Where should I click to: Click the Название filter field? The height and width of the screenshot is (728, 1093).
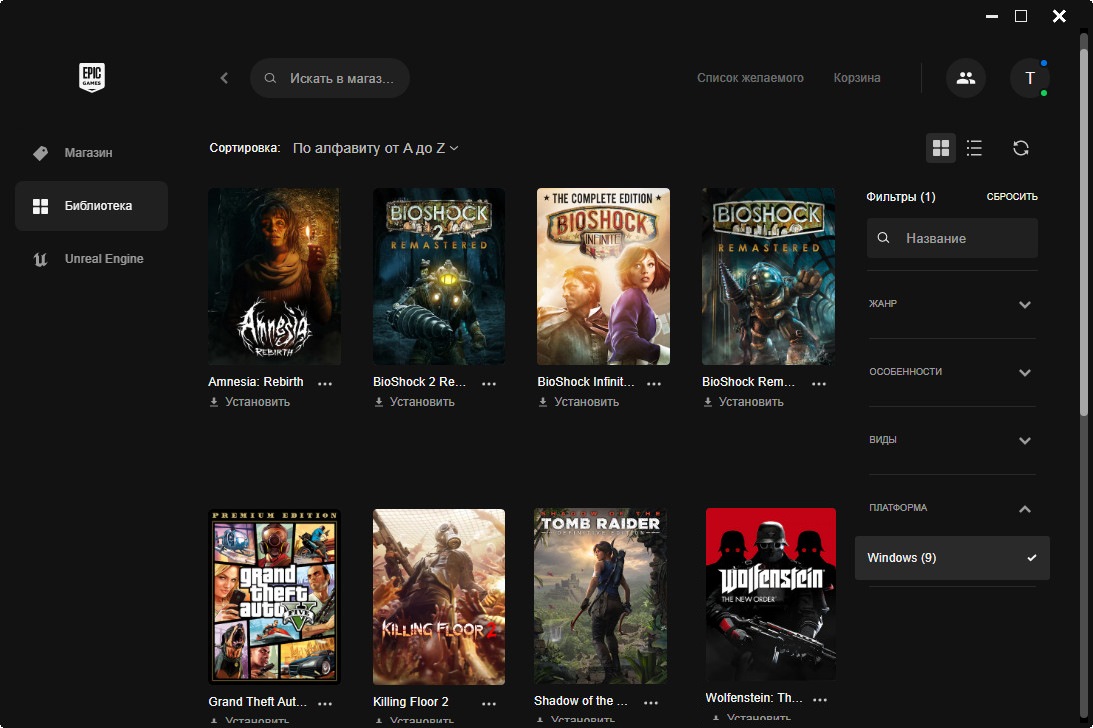pyautogui.click(x=952, y=238)
